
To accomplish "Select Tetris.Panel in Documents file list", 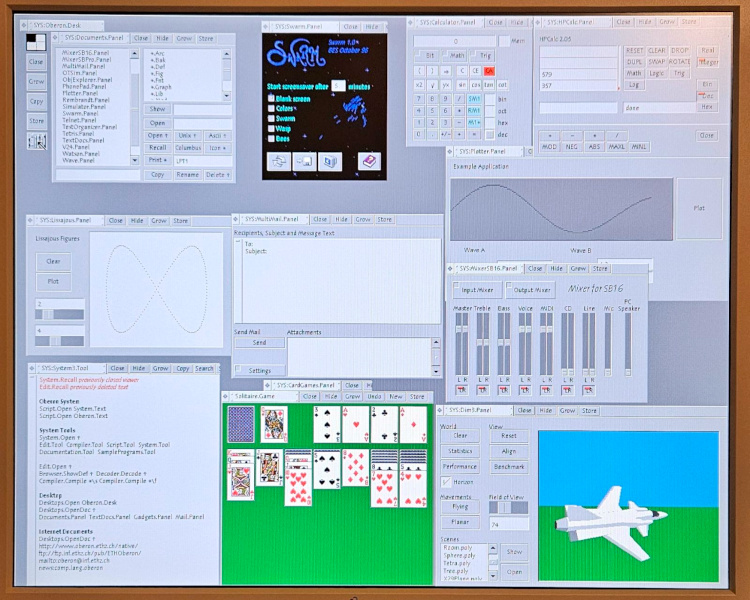I will point(78,134).
